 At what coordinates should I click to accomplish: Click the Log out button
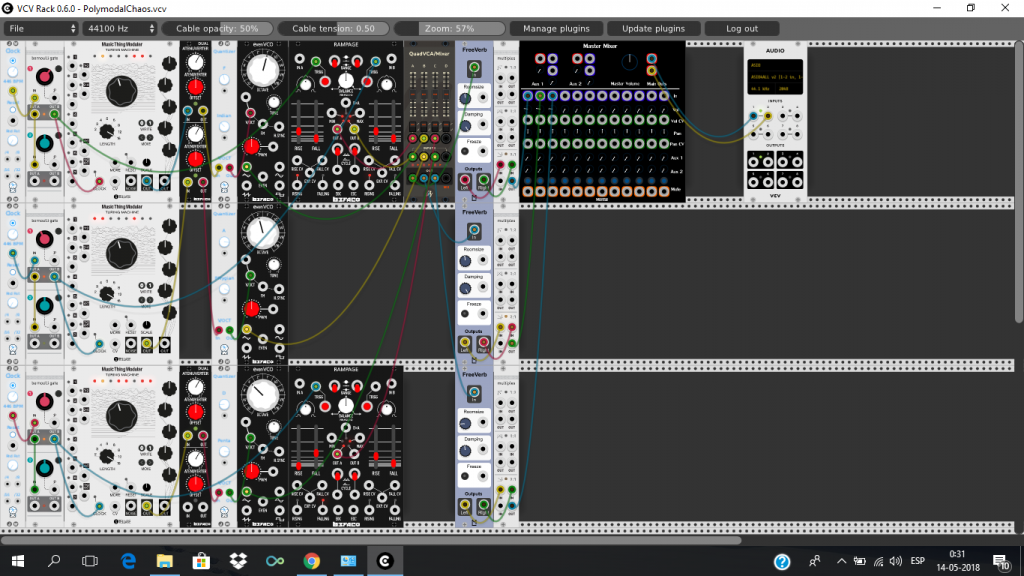[742, 29]
